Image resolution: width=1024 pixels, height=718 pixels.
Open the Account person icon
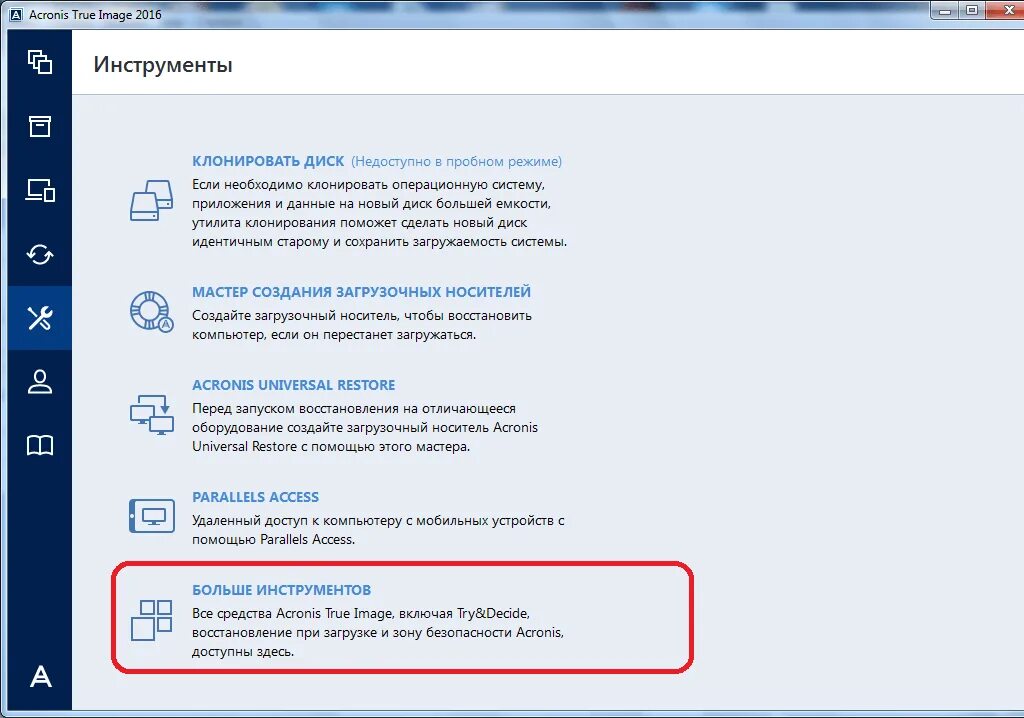(40, 381)
